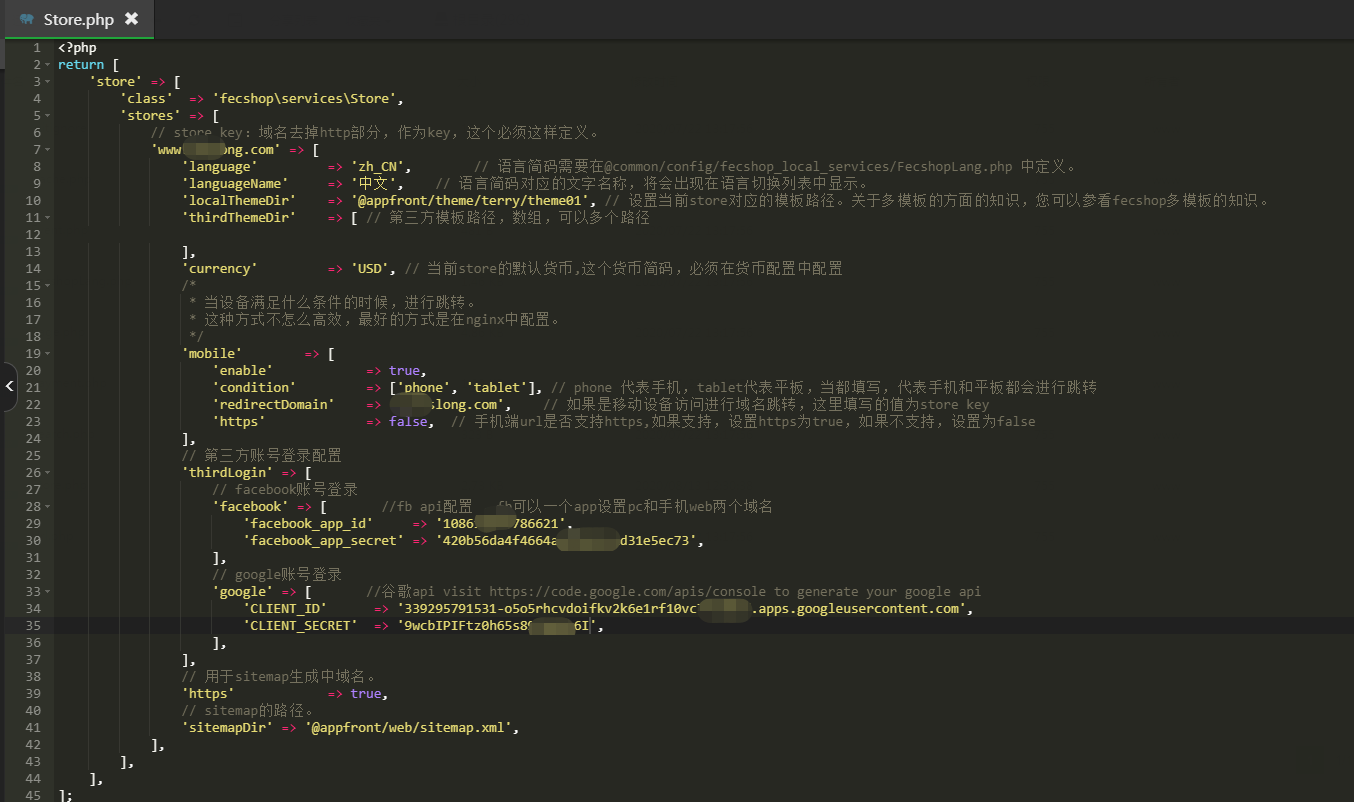This screenshot has height=802, width=1354.
Task: Click the 'currency' key
Action: coord(220,269)
